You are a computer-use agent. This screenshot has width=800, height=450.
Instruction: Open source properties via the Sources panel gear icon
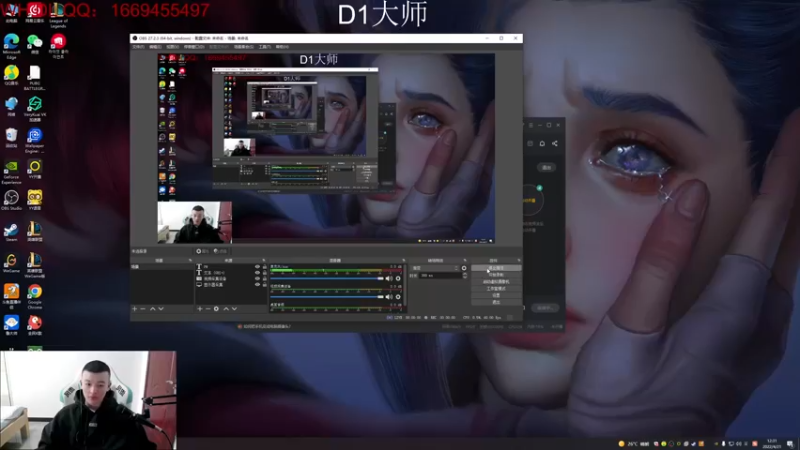click(216, 309)
